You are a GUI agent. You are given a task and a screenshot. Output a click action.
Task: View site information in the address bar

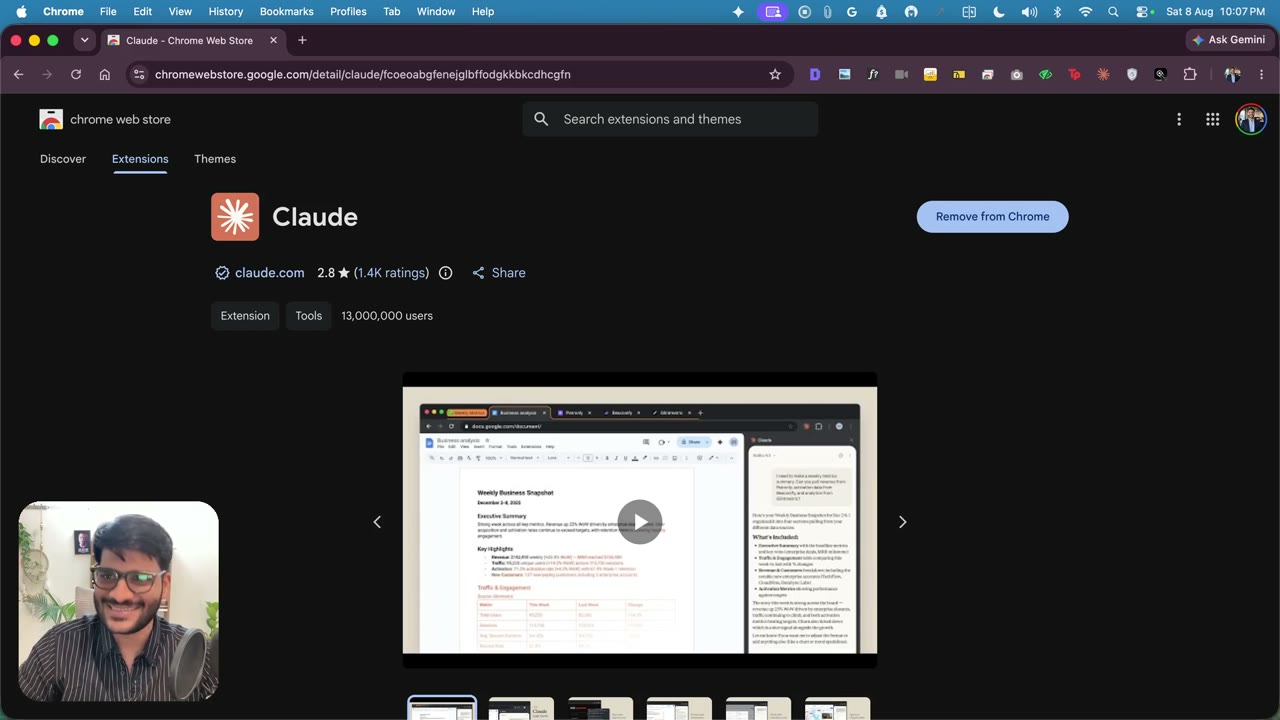(139, 74)
